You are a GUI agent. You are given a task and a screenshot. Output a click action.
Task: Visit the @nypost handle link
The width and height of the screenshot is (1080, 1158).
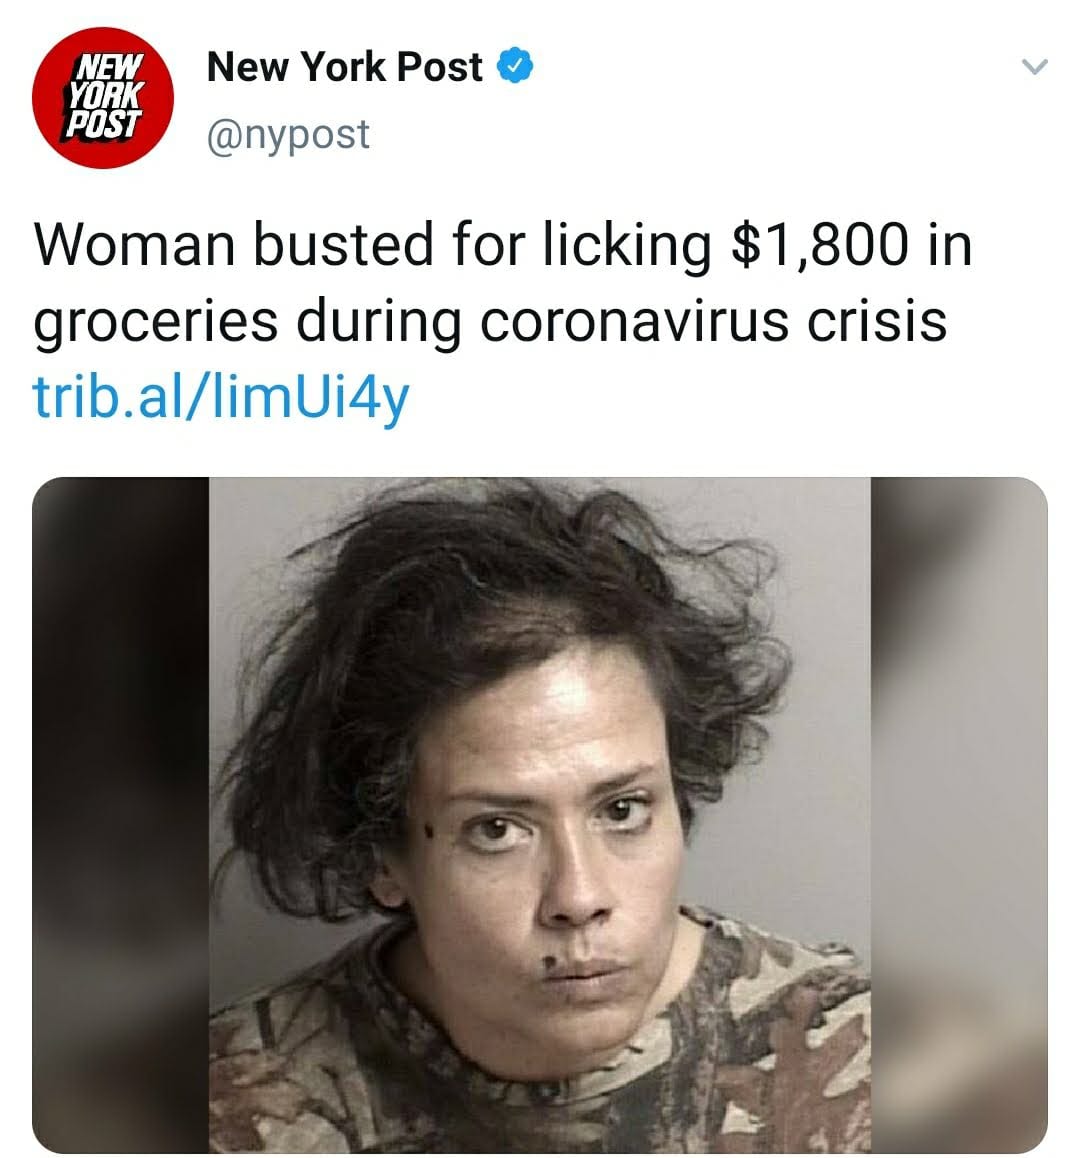coord(288,135)
